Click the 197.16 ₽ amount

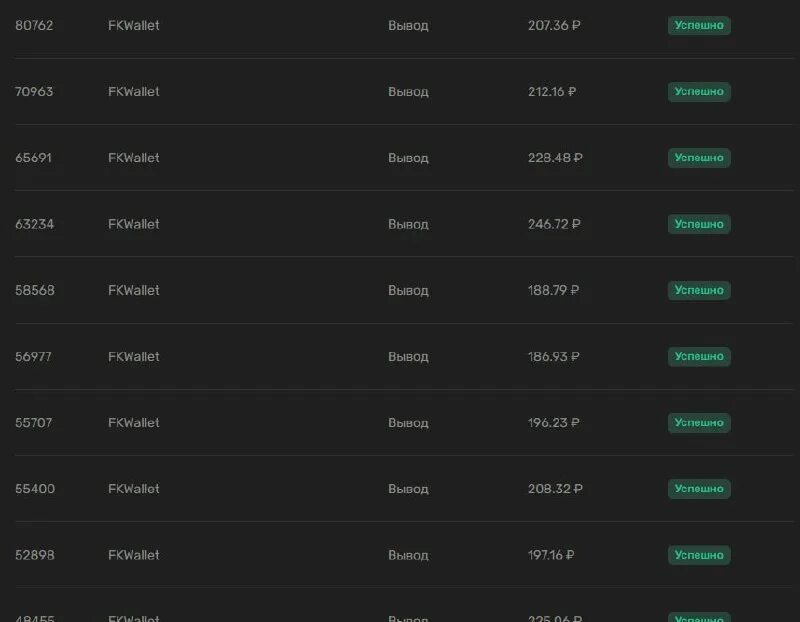coord(551,555)
